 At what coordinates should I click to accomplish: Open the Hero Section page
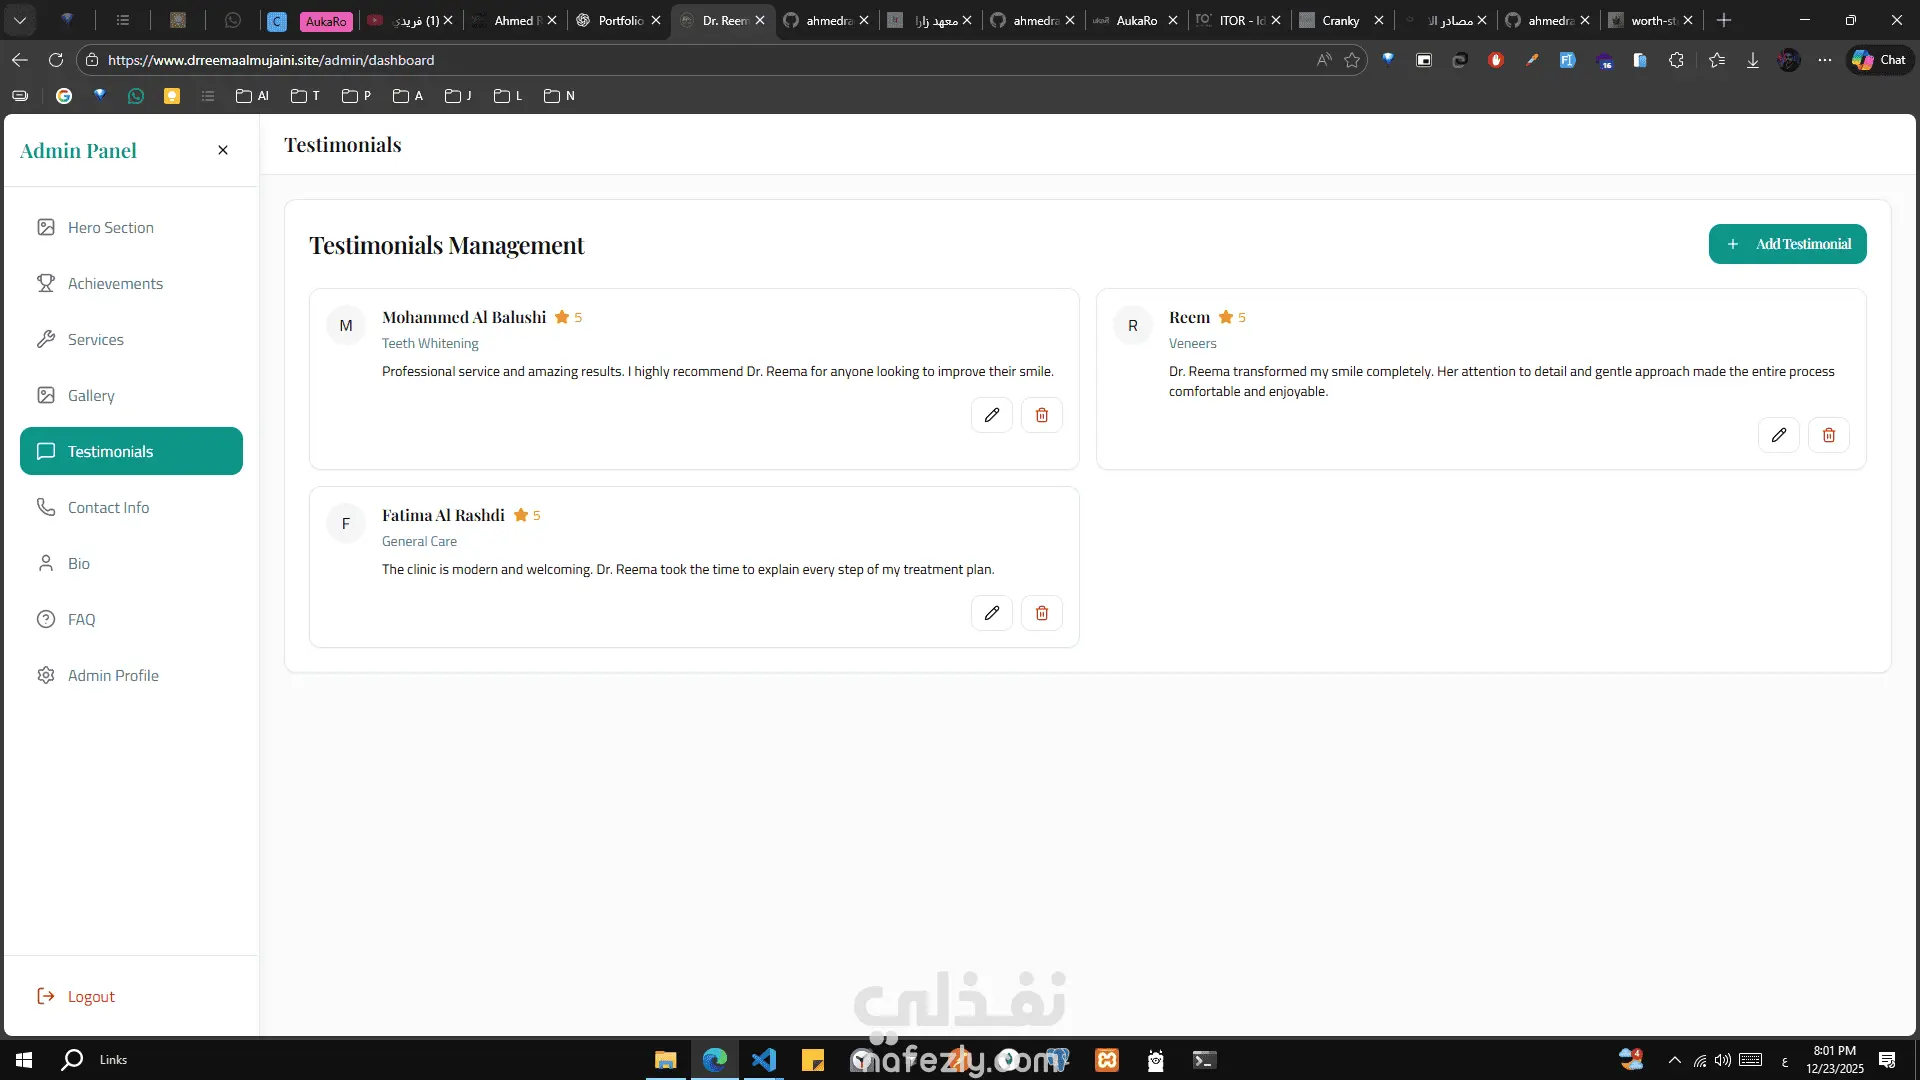tap(110, 228)
